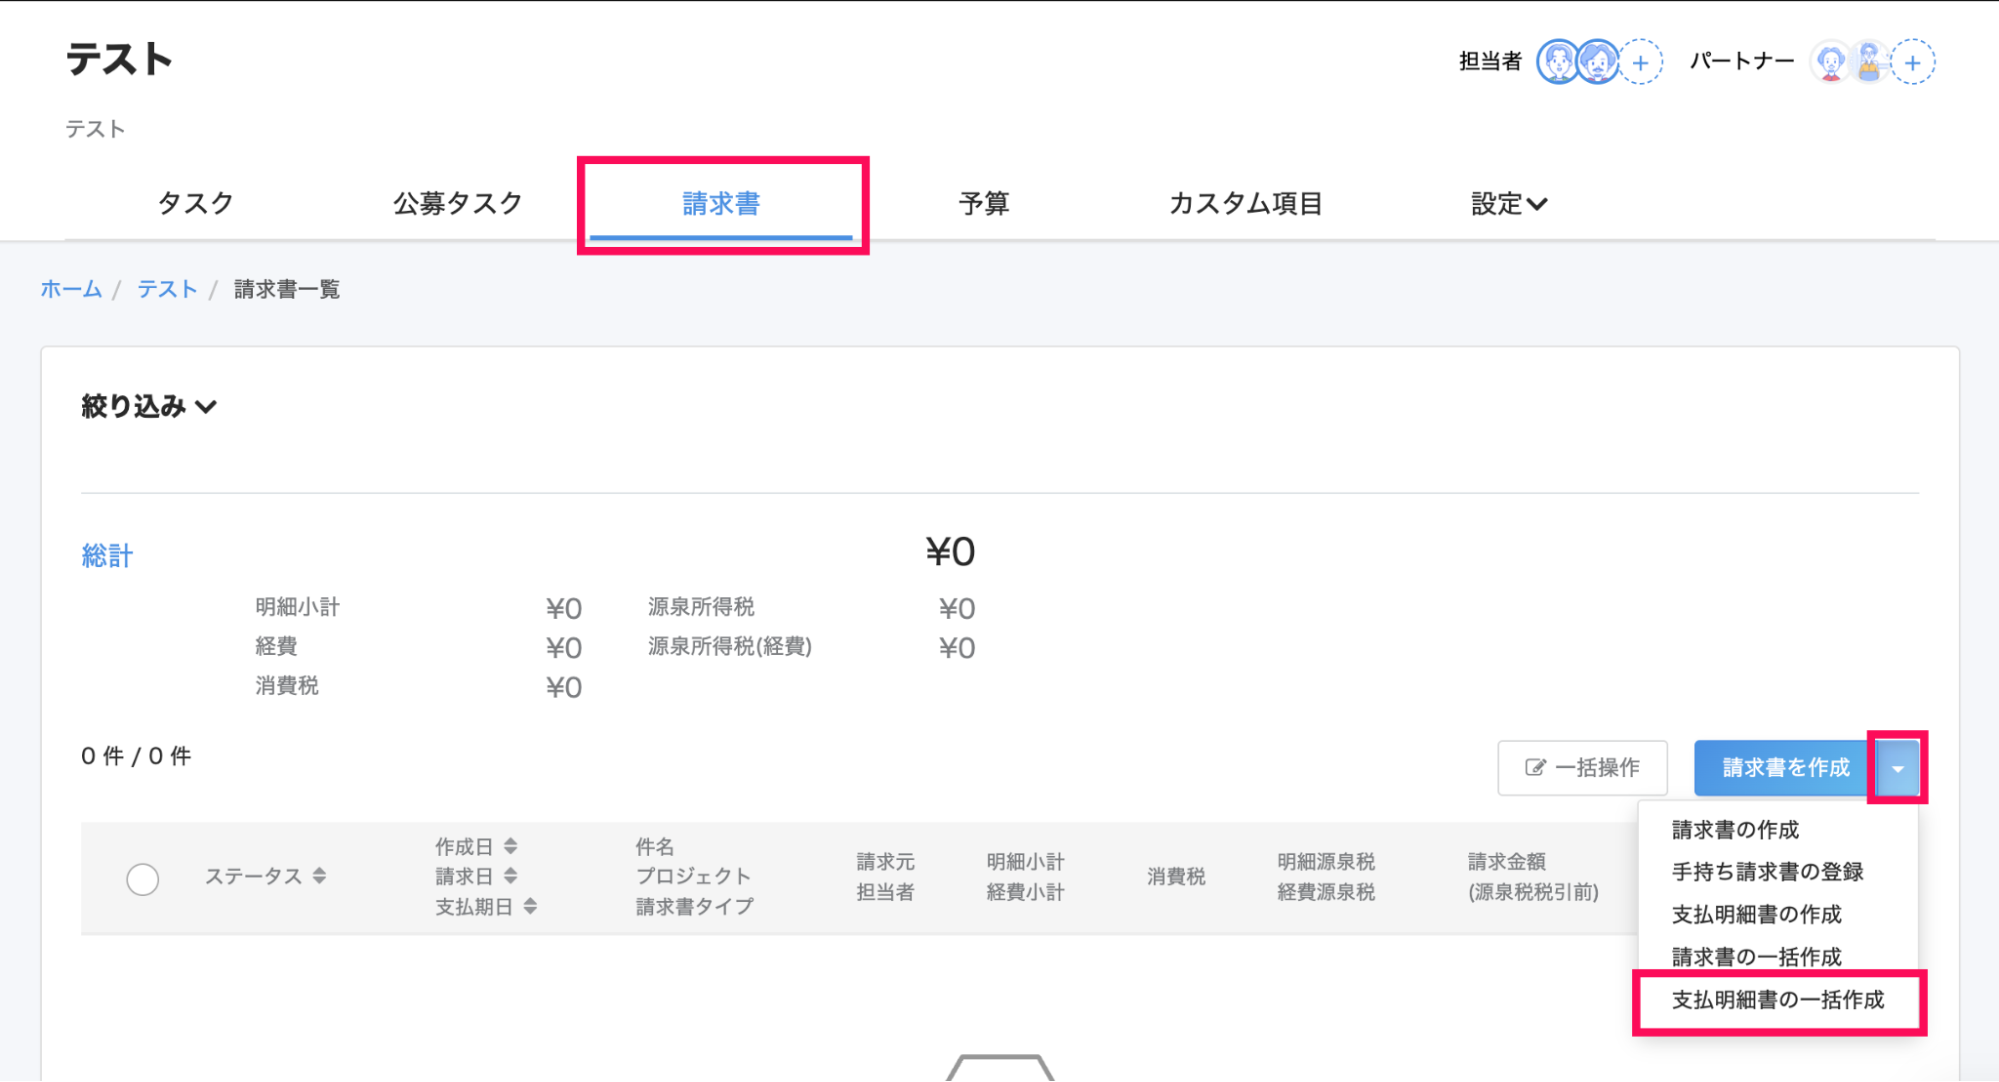Screen dimensions: 1999x1082
Task: Click the second 担当者 avatar icon
Action: (x=1598, y=62)
